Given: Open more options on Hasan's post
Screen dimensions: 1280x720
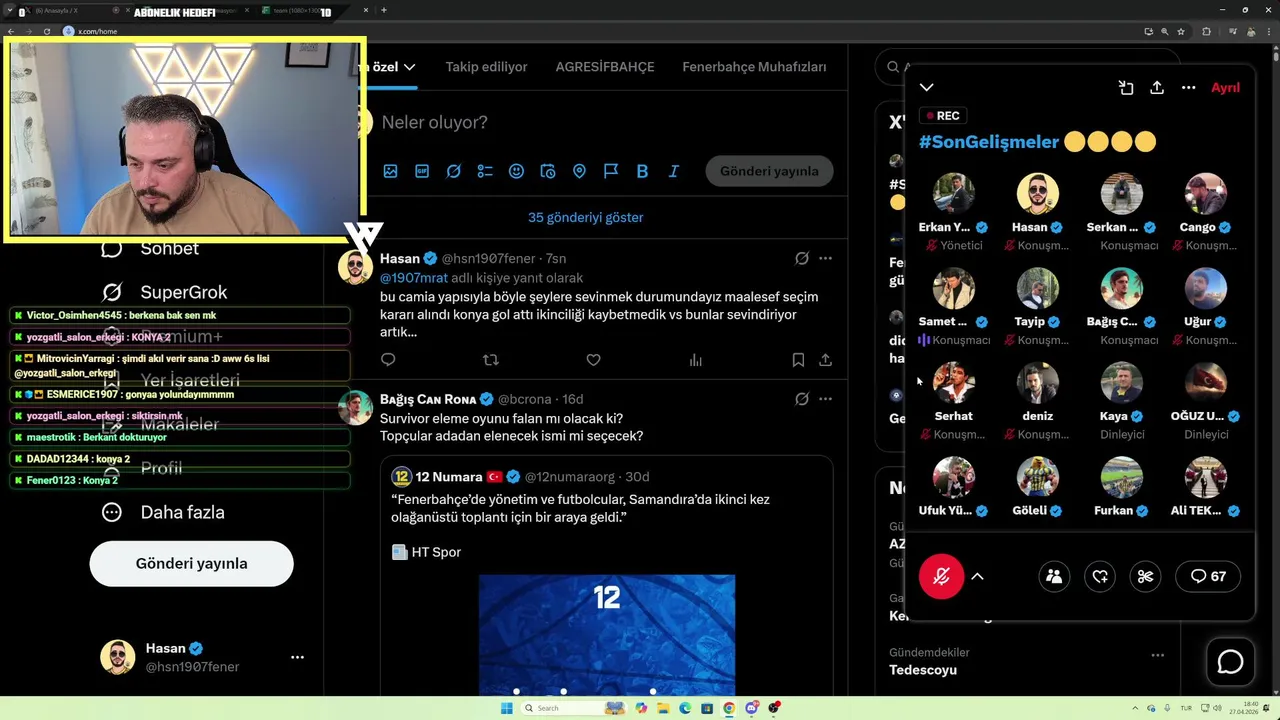Looking at the screenshot, I should (x=825, y=258).
